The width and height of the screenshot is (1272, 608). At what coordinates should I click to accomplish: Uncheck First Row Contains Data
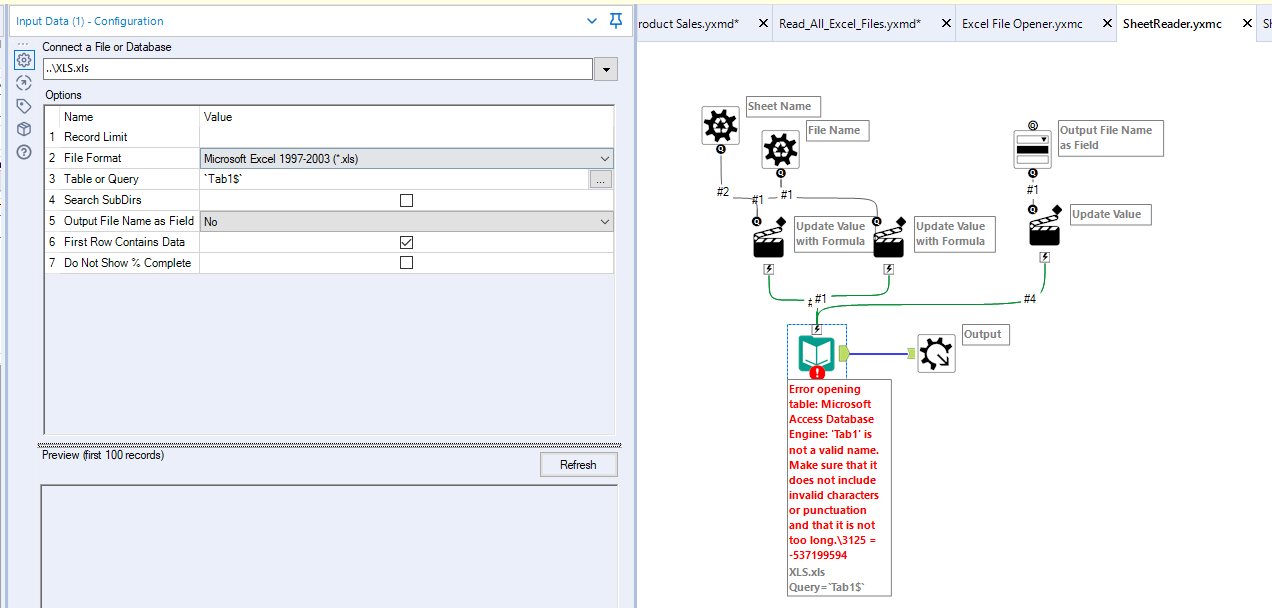[x=406, y=241]
